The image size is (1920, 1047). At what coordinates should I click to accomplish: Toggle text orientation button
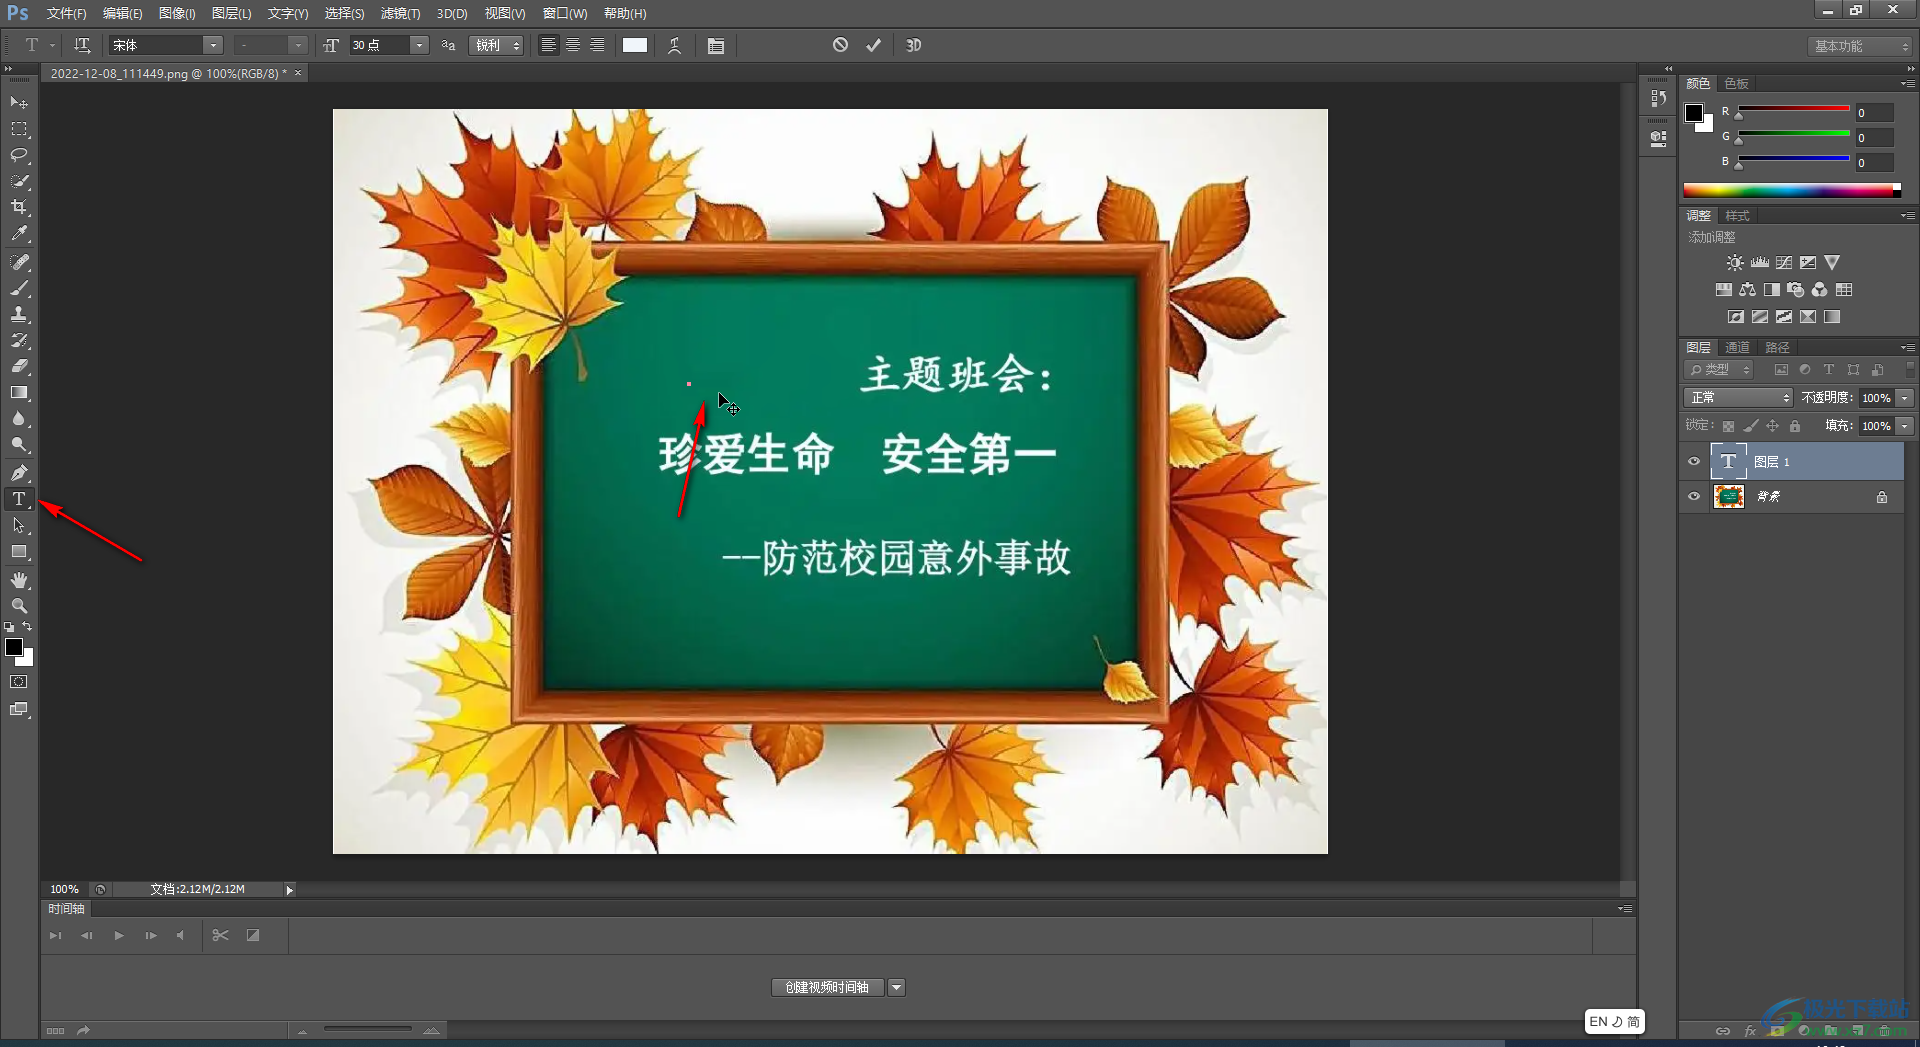(x=82, y=45)
